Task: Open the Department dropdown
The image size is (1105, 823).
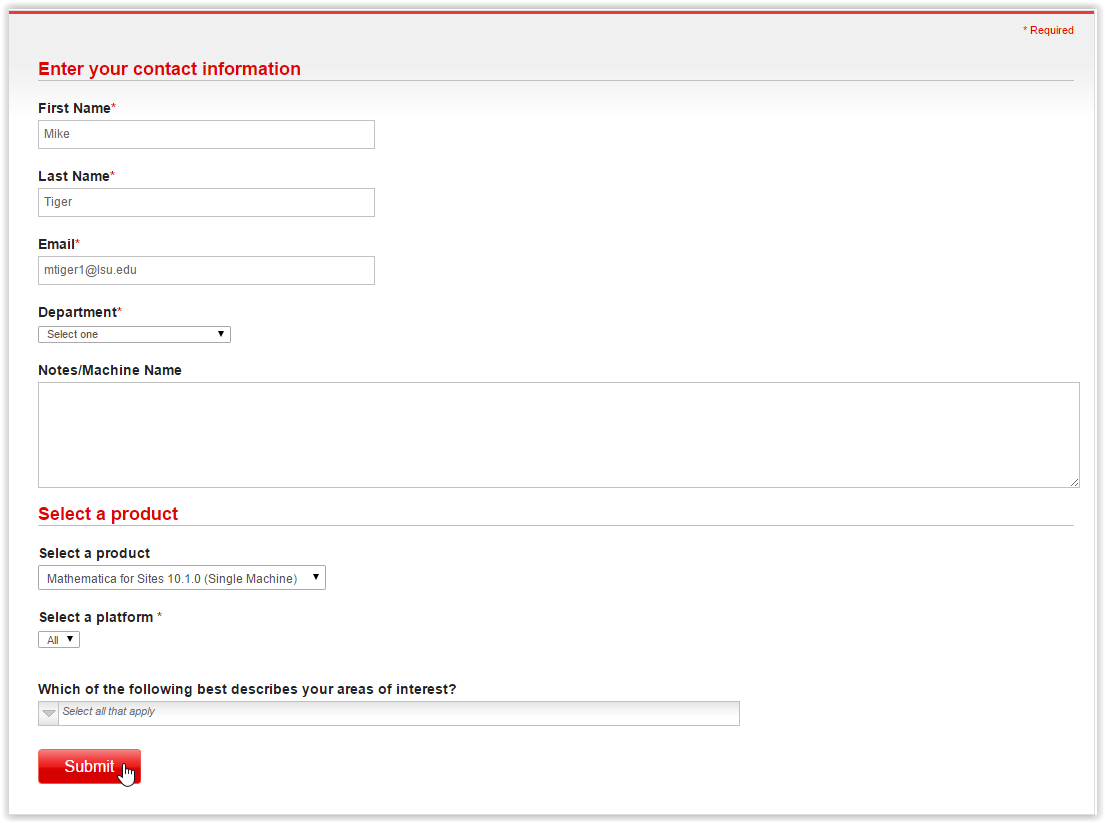Action: (x=135, y=334)
